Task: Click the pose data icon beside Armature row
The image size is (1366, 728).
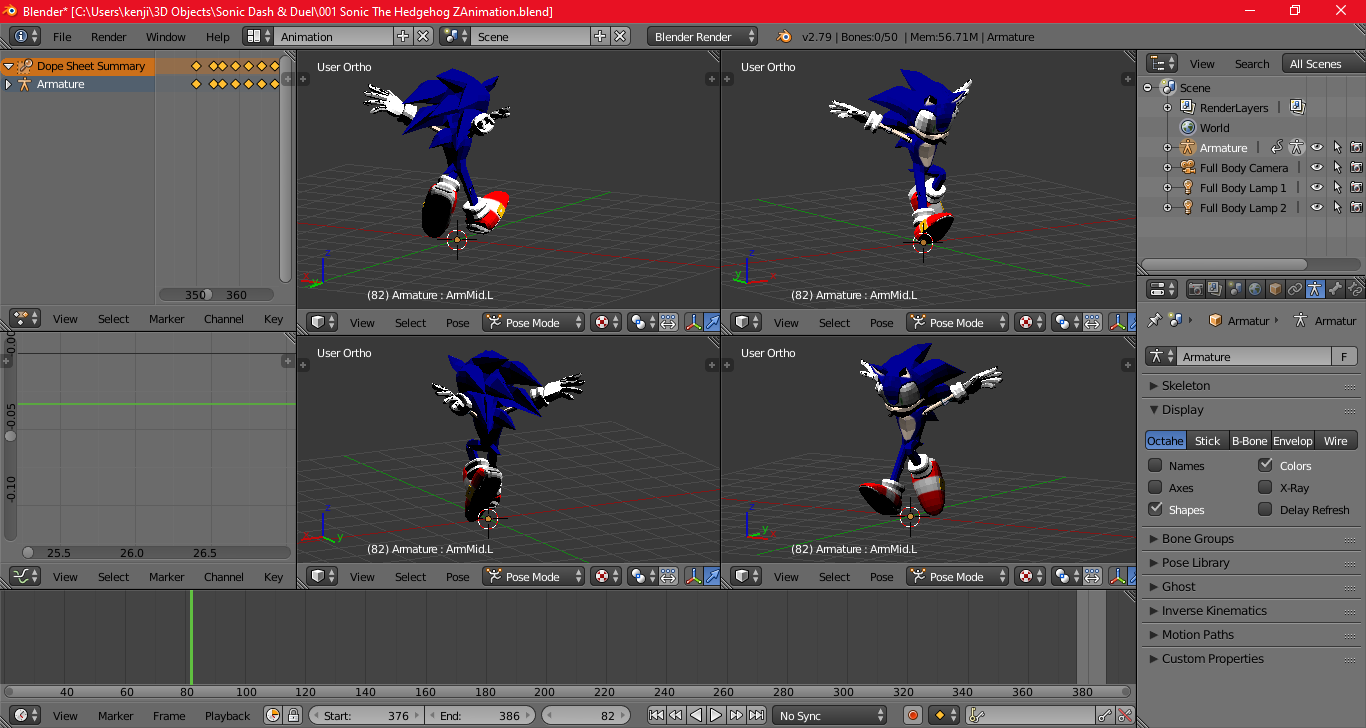Action: [1296, 148]
